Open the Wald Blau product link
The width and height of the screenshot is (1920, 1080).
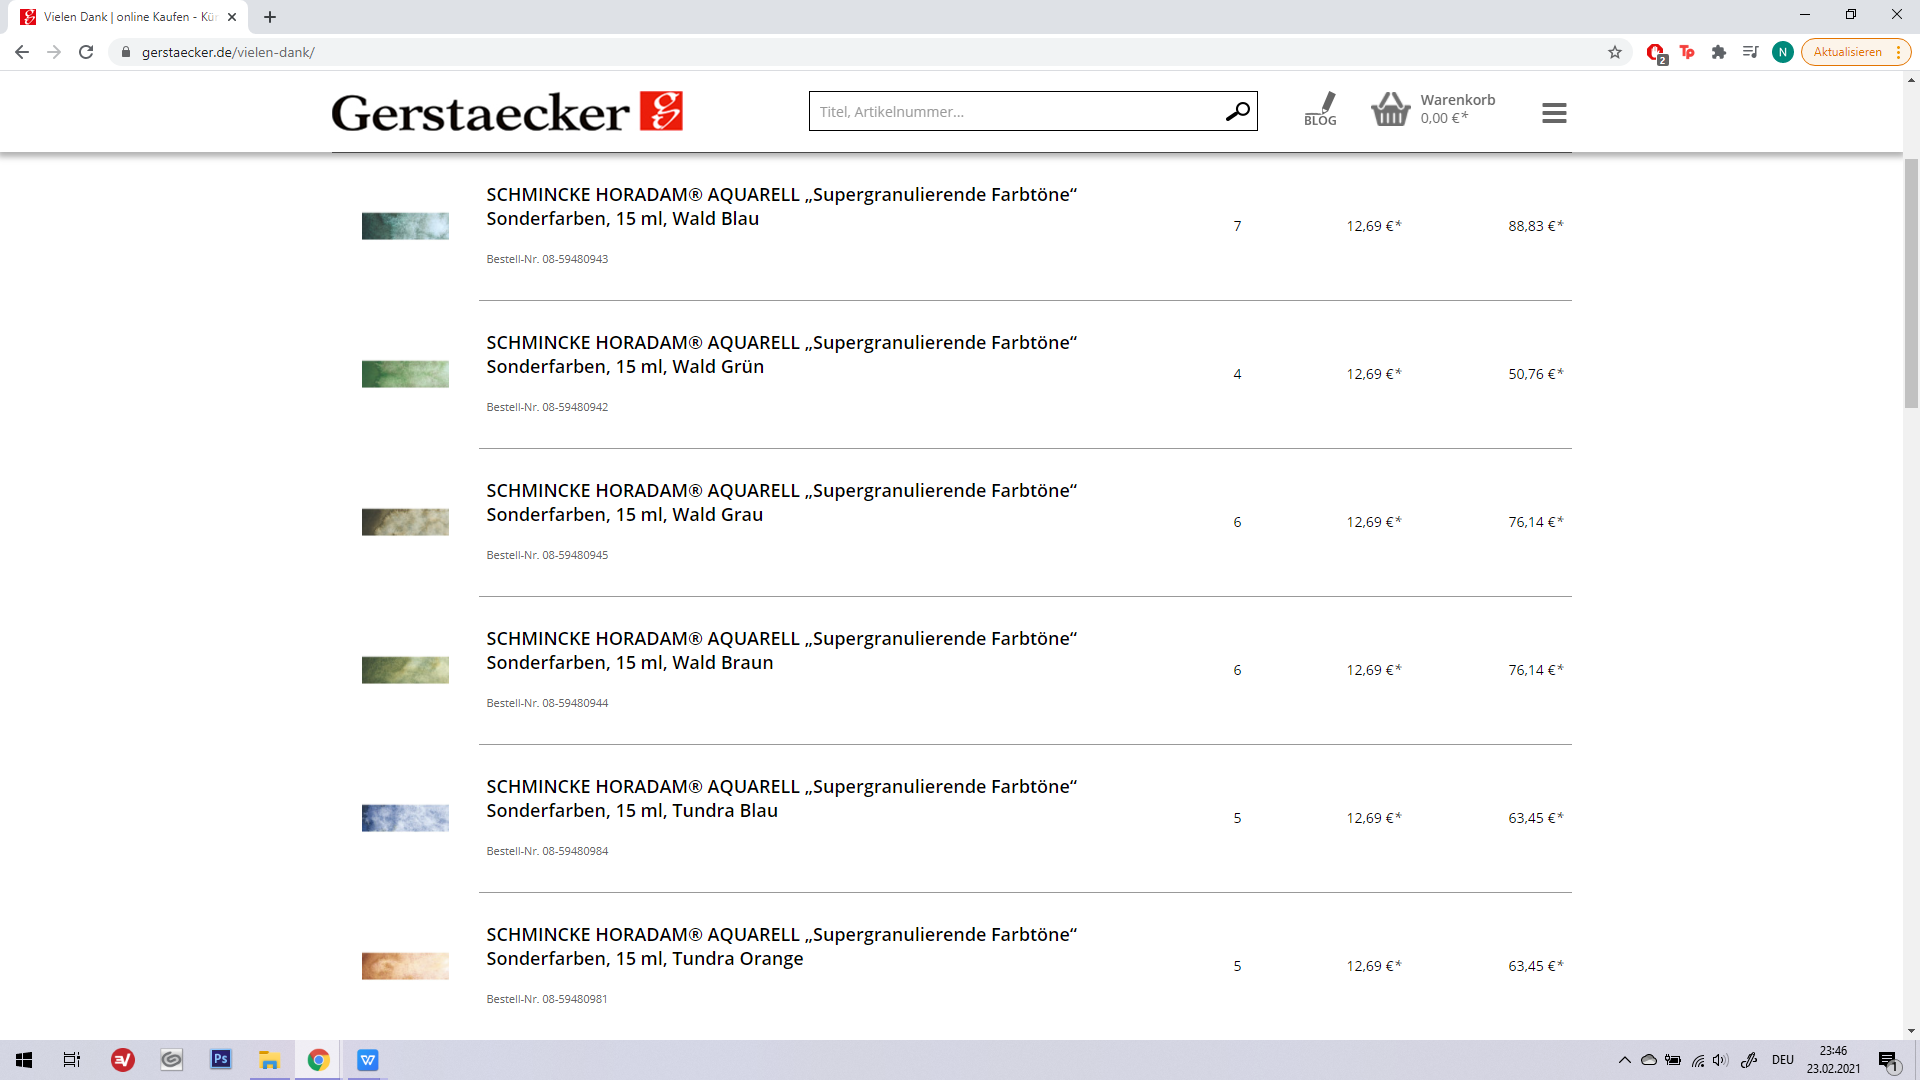[781, 206]
